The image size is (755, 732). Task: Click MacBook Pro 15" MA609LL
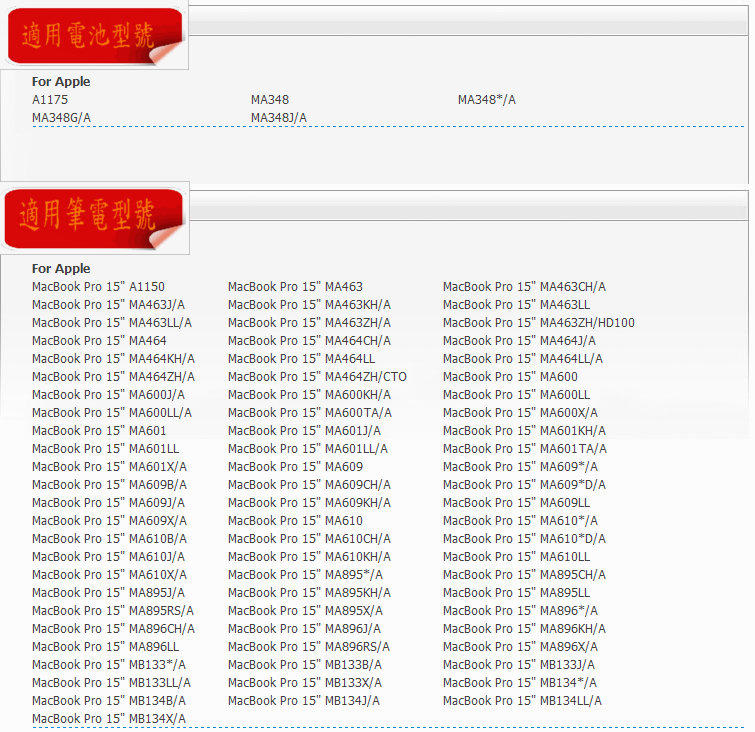point(517,502)
